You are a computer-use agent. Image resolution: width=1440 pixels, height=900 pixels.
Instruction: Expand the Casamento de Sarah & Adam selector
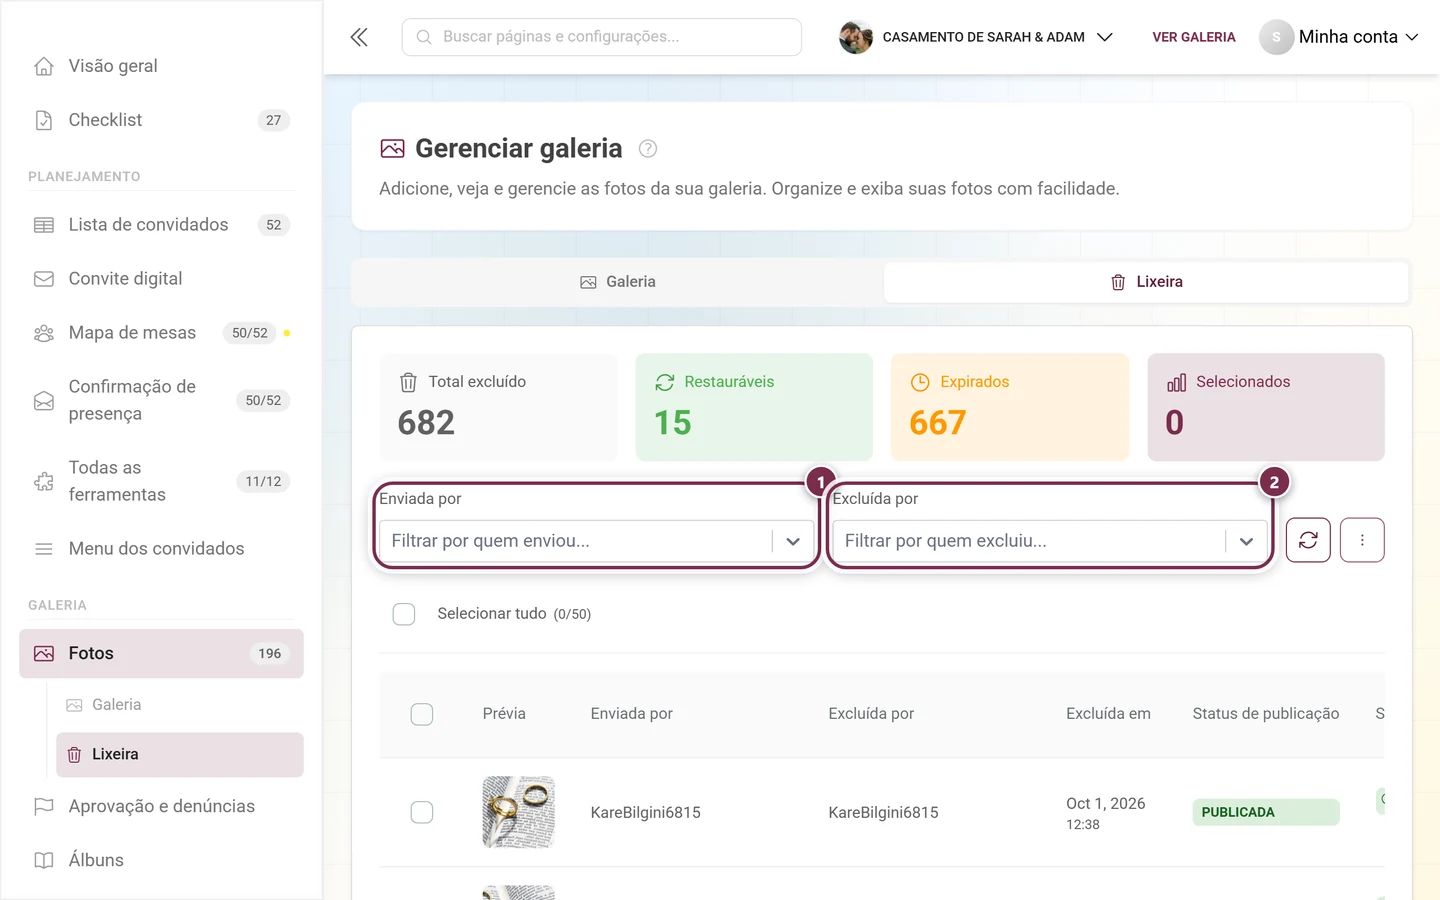point(976,37)
